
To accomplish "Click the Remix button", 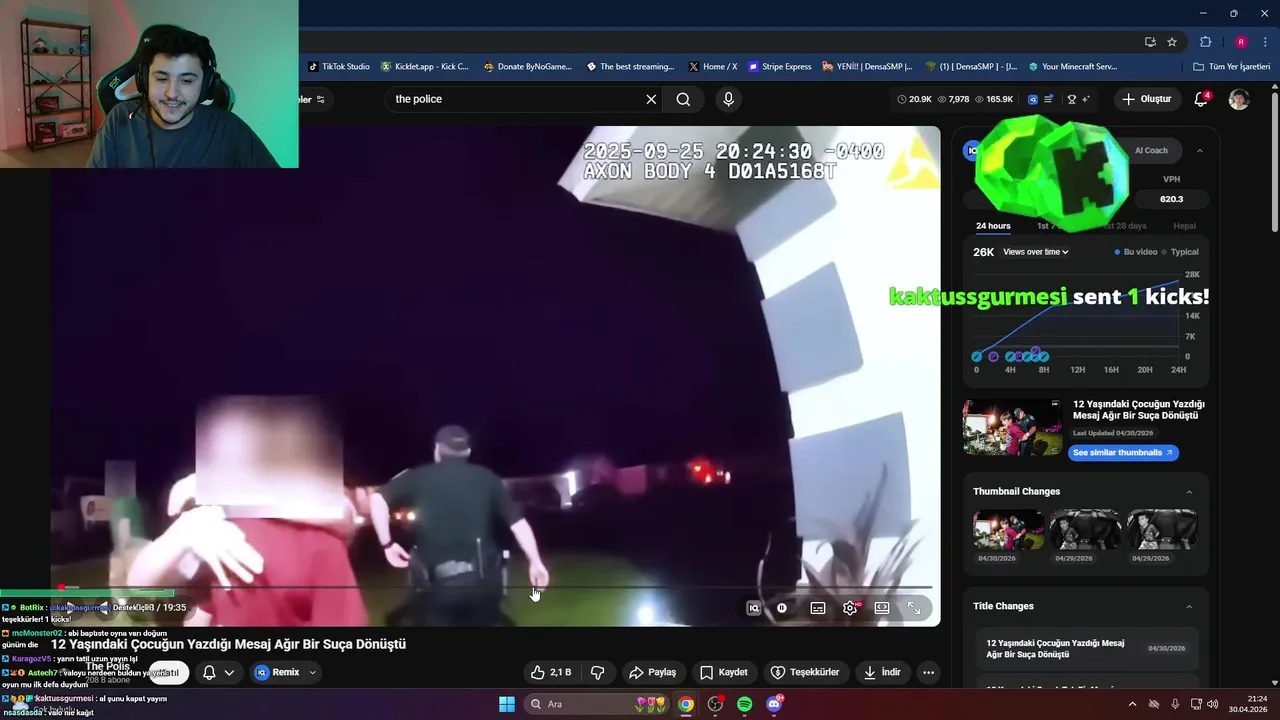I will tap(277, 672).
